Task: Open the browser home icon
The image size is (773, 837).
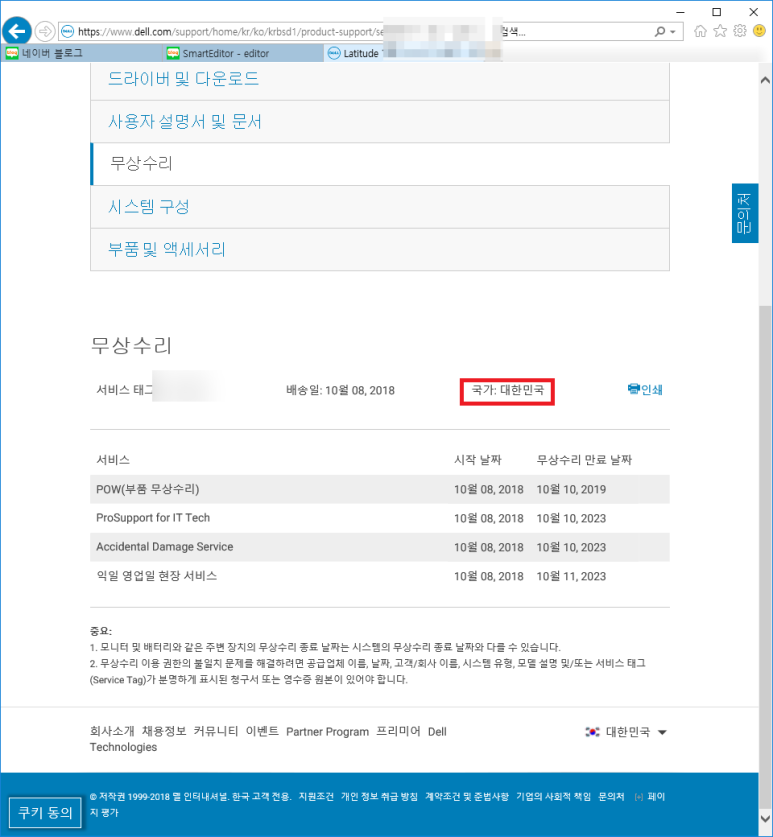Action: (700, 31)
